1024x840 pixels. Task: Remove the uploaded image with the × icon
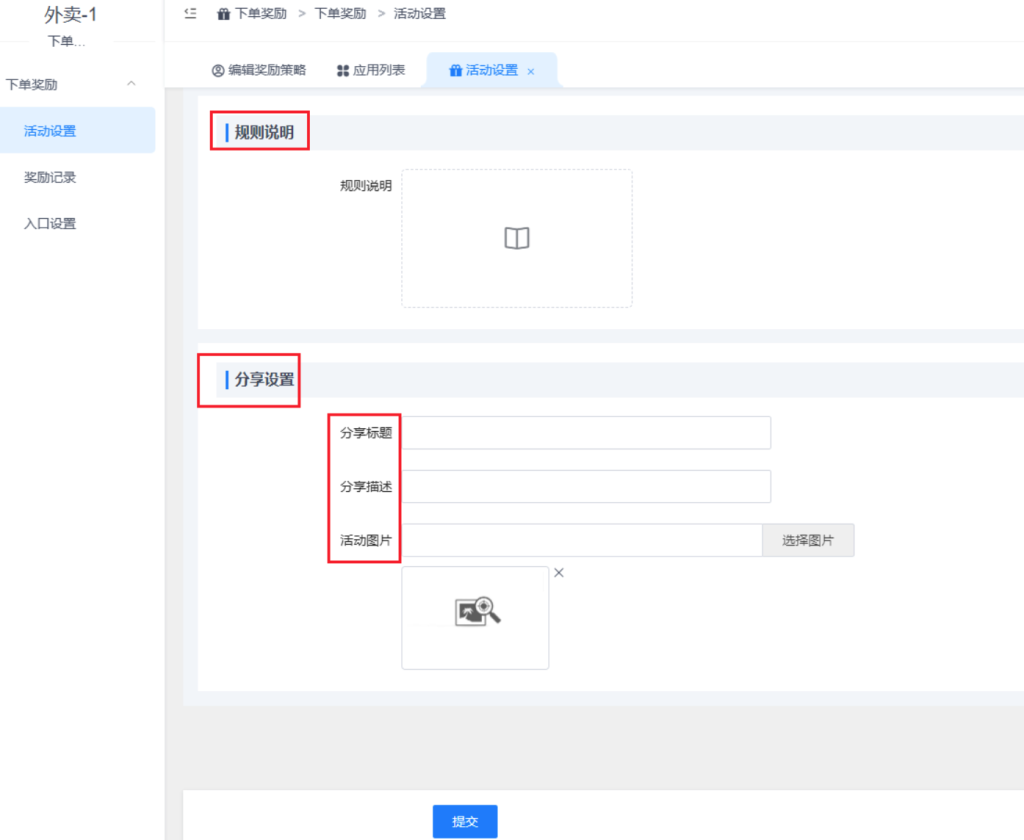coord(559,573)
